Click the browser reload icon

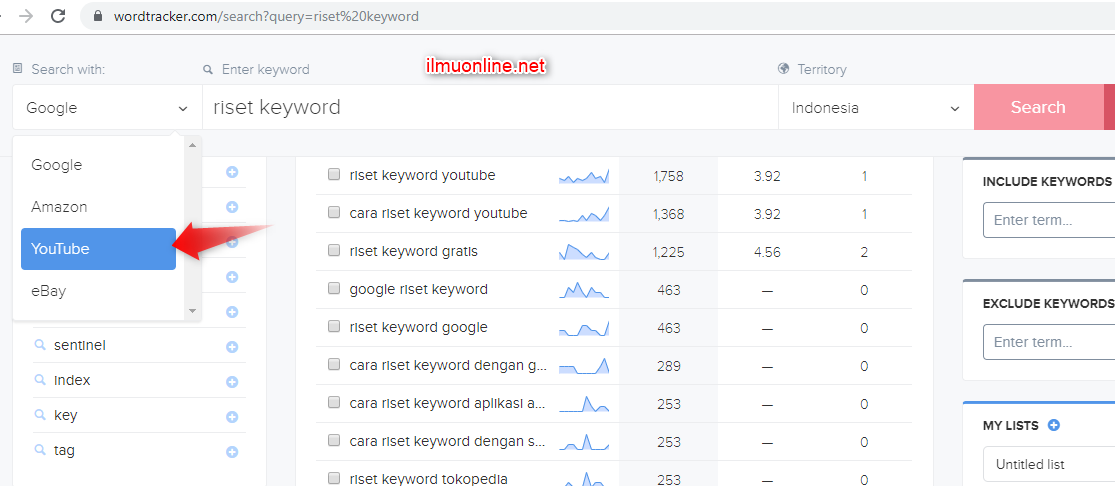(x=58, y=16)
